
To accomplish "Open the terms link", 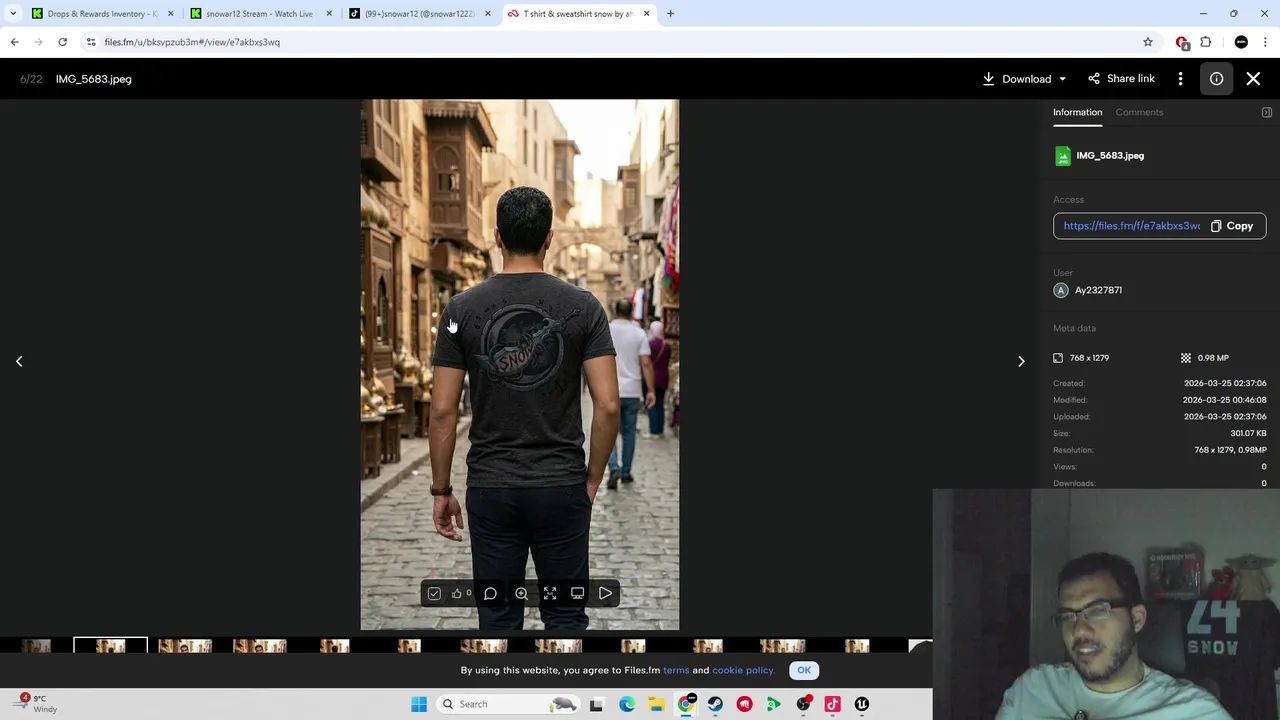I will (676, 670).
